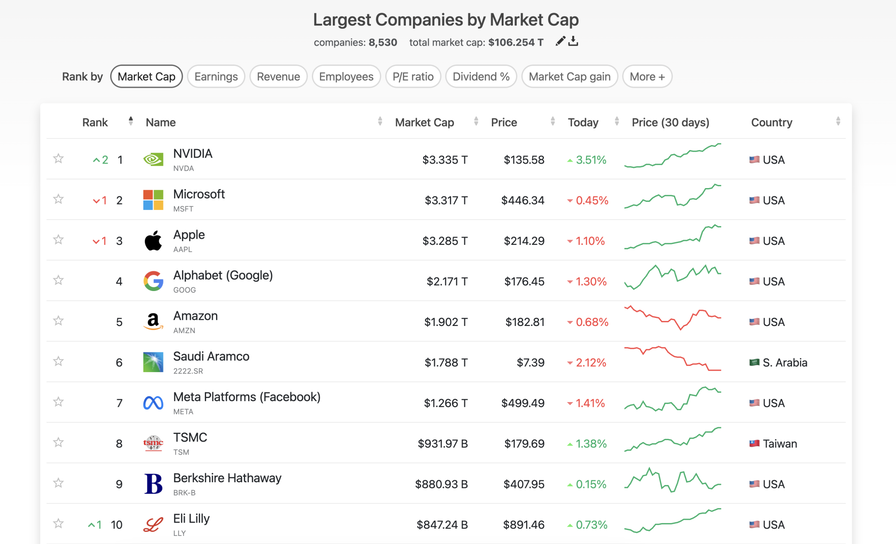Click the edit pencil icon near total market cap
This screenshot has height=544, width=896.
coord(560,42)
